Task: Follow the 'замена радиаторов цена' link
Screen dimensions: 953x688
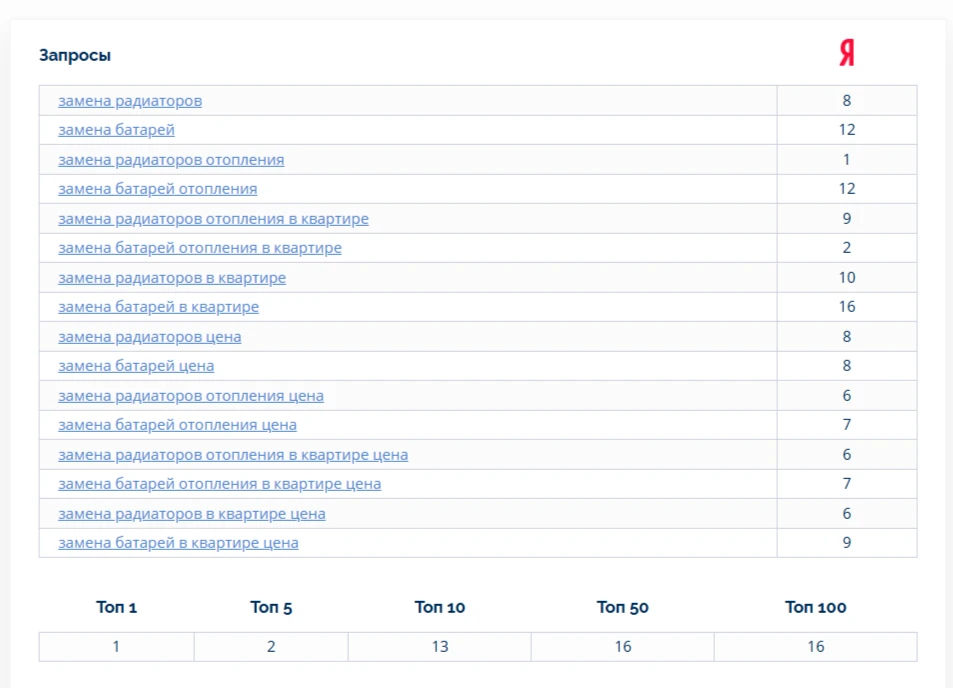Action: [x=150, y=337]
